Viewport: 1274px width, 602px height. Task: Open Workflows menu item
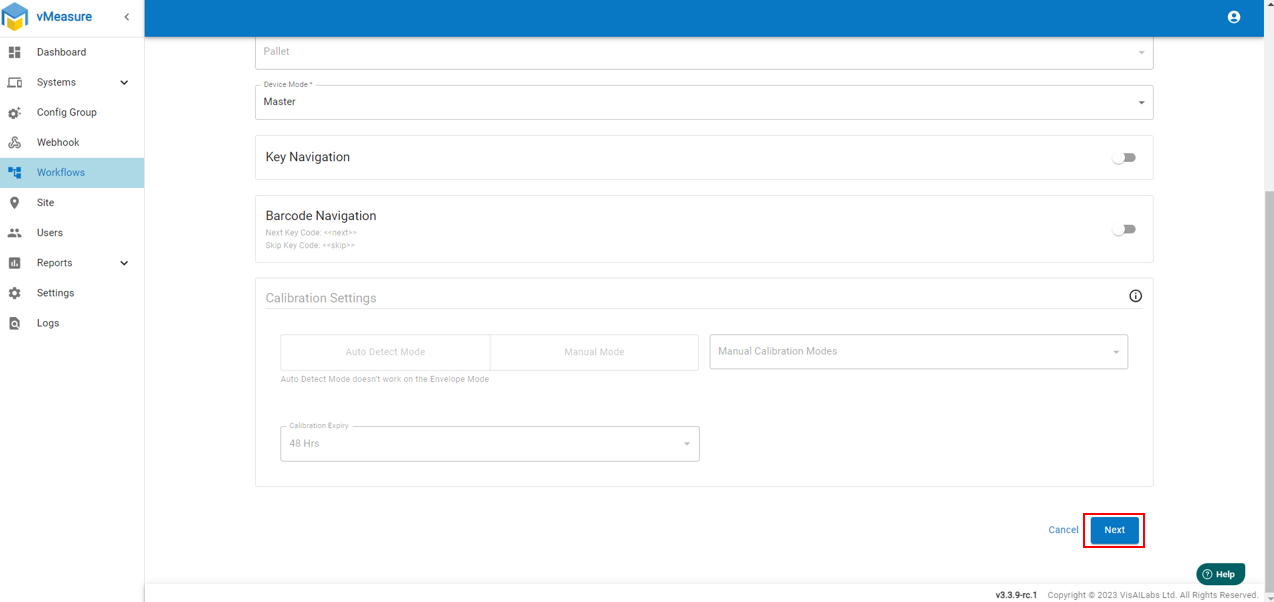click(72, 172)
